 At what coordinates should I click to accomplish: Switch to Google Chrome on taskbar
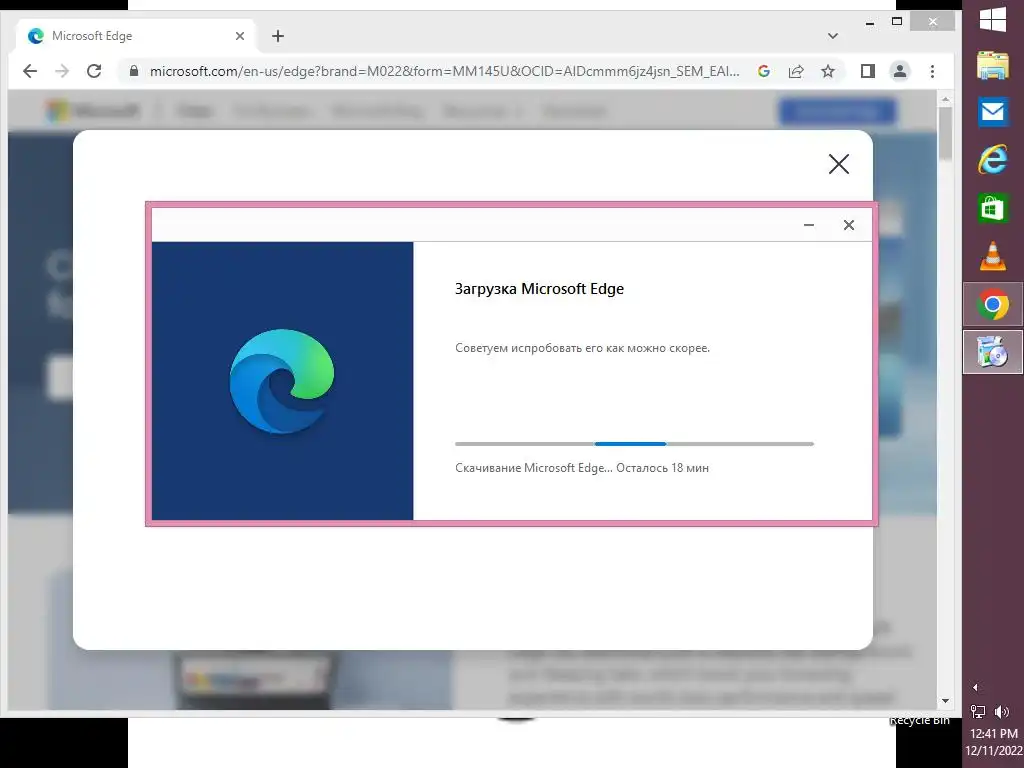pyautogui.click(x=993, y=304)
